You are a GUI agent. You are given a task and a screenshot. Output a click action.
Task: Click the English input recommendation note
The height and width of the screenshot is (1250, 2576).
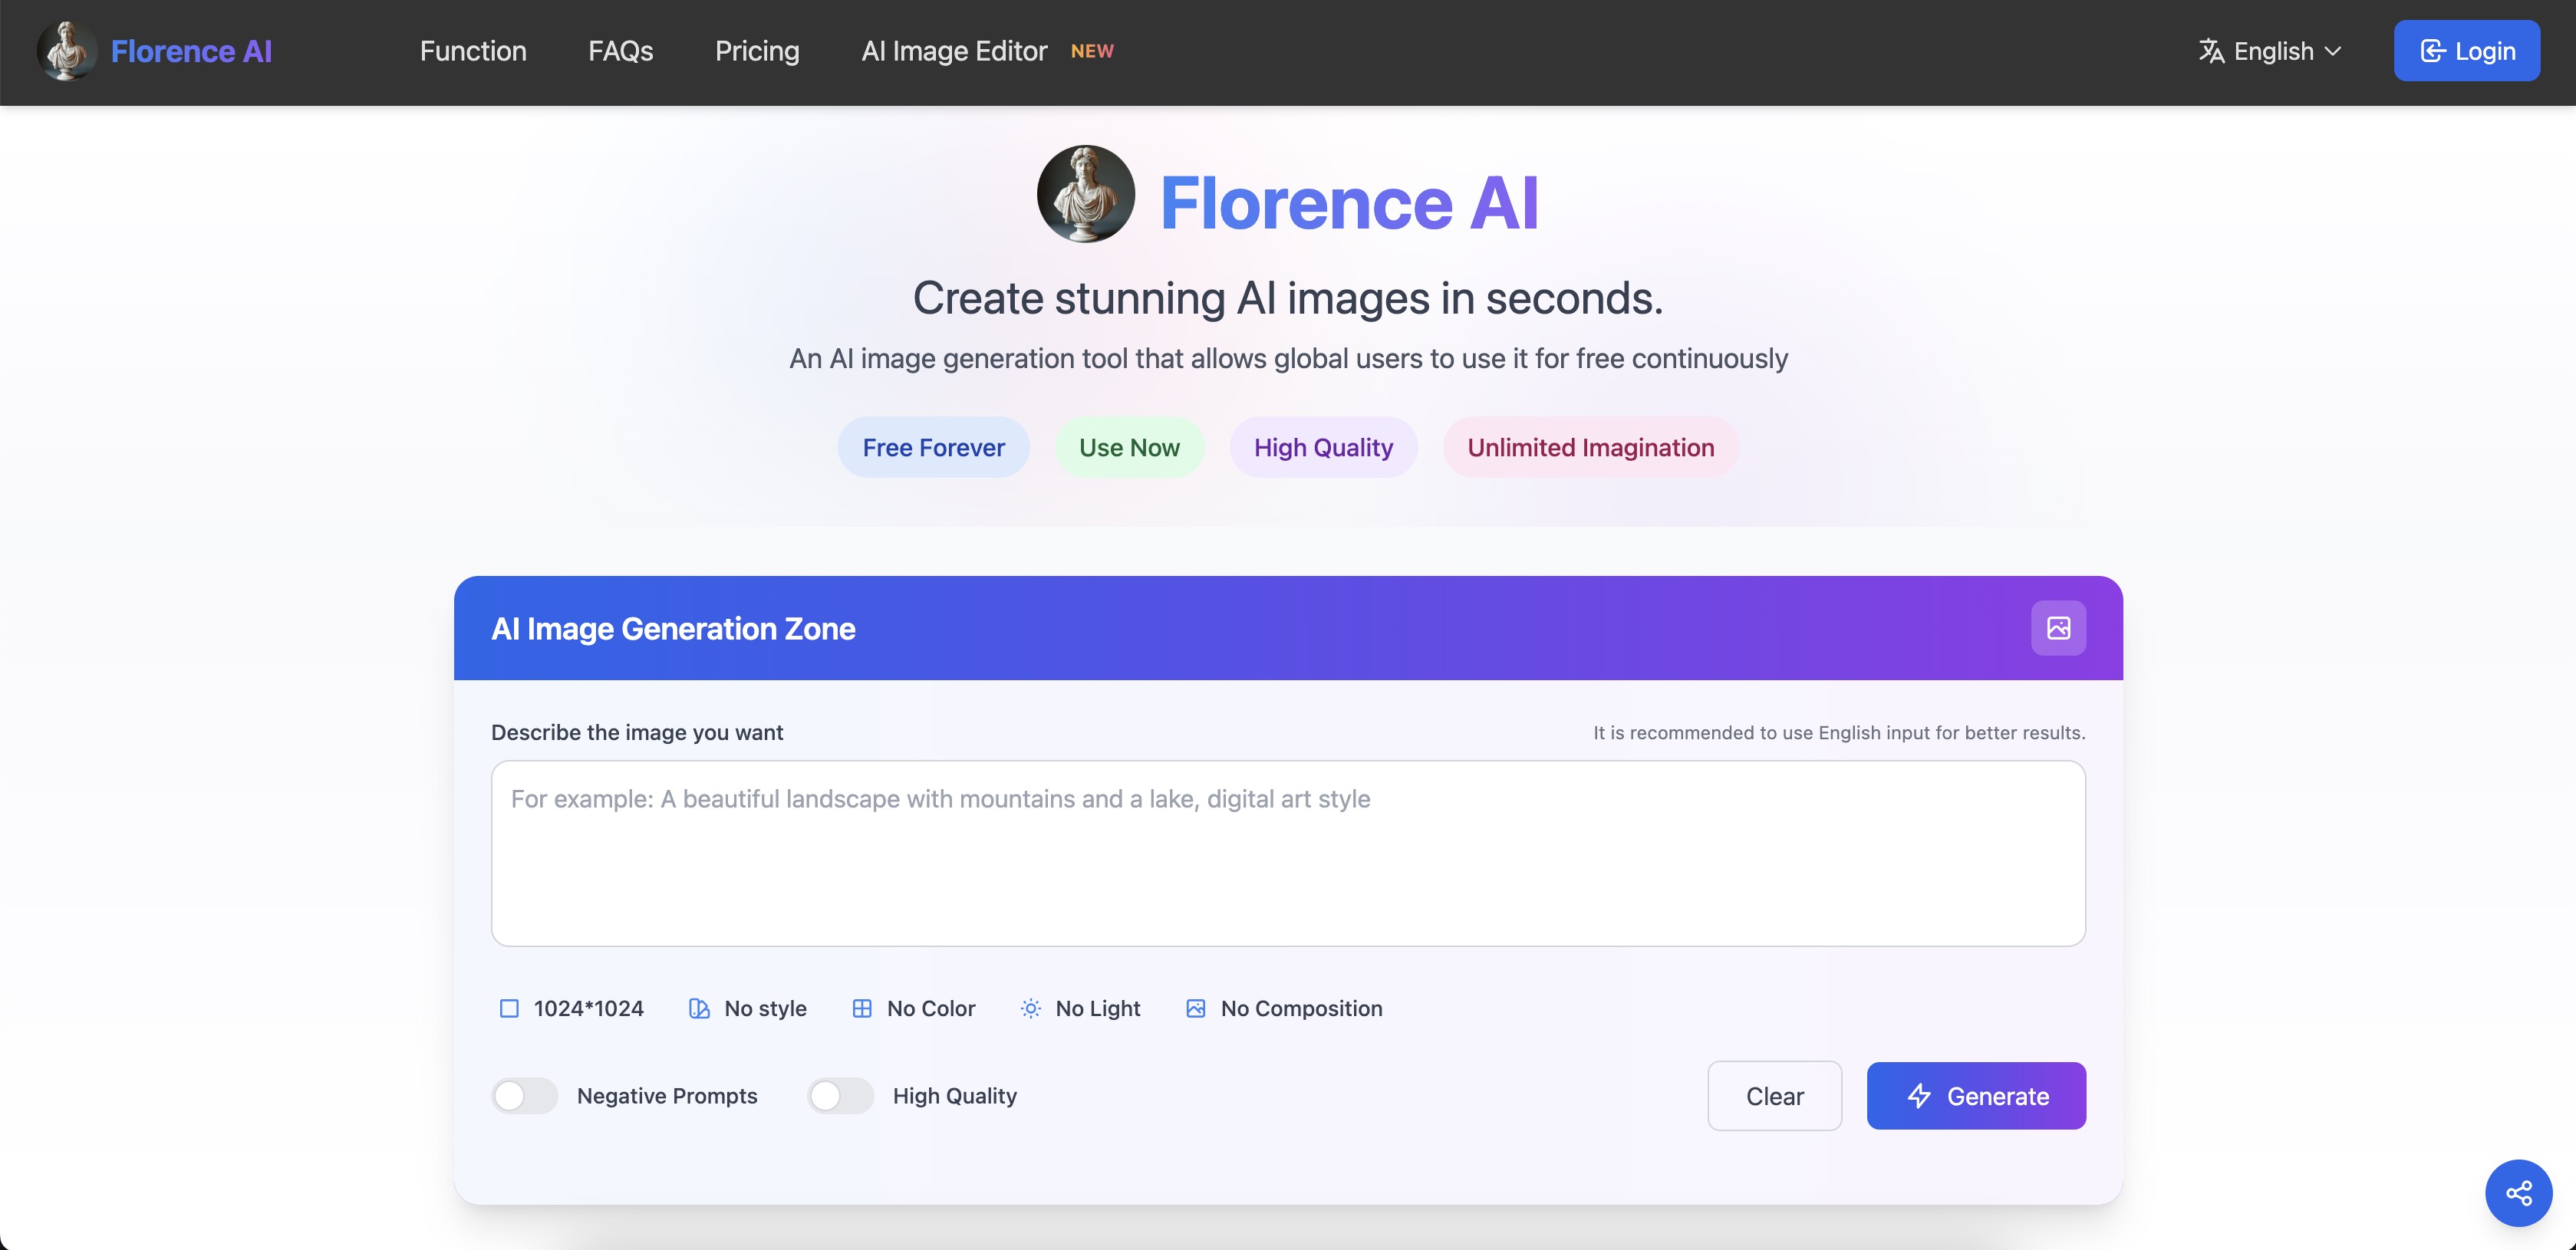pyautogui.click(x=1839, y=732)
